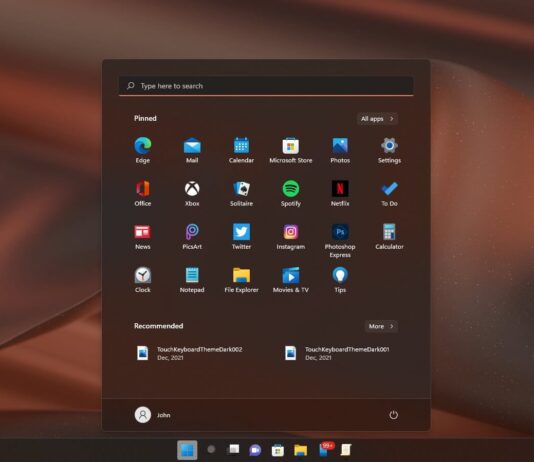Image resolution: width=534 pixels, height=462 pixels.
Task: Open the Xbox app
Action: [x=192, y=193]
